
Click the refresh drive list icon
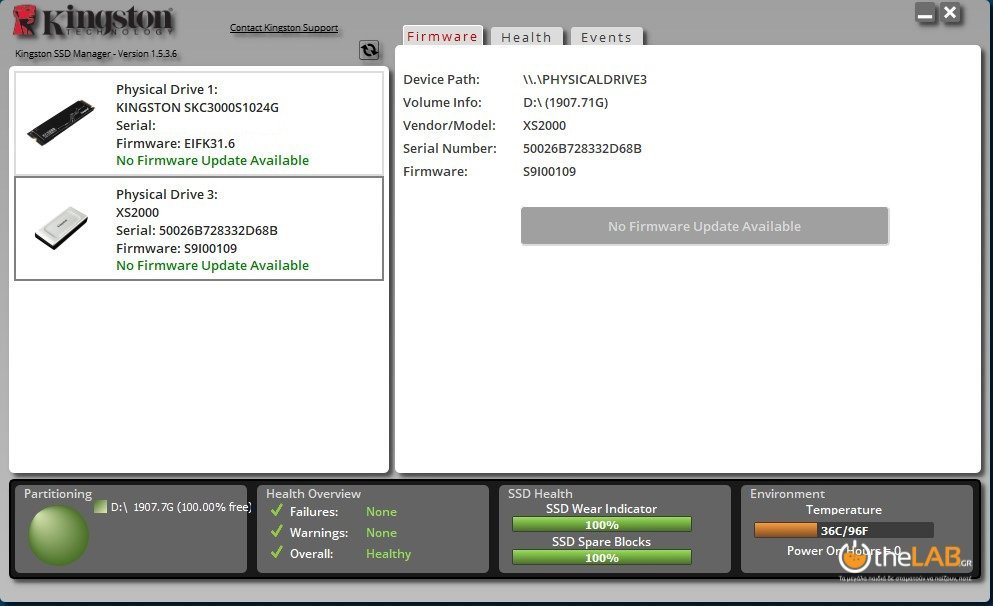pyautogui.click(x=369, y=50)
